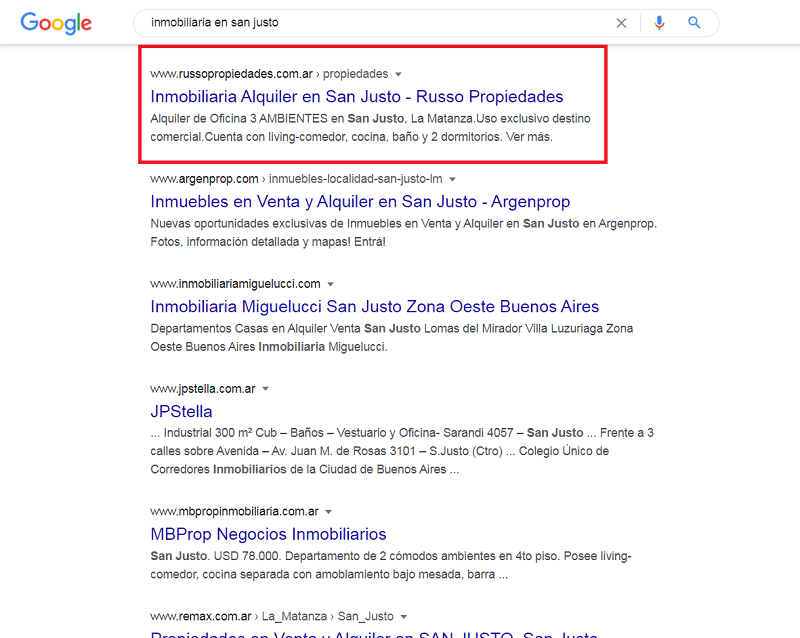This screenshot has width=800, height=638.
Task: Open dropdown arrow next to remax.com.ar URL
Action: tap(404, 617)
